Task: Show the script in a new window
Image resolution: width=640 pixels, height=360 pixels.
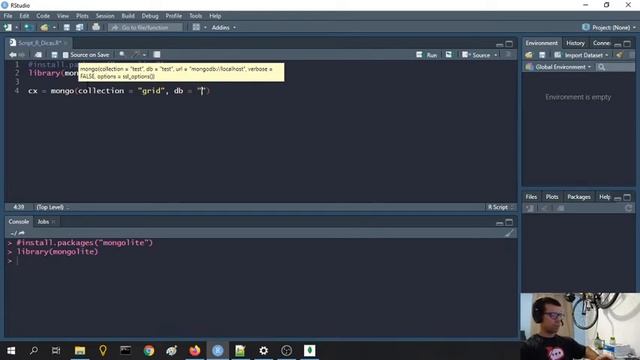Action: [38, 55]
